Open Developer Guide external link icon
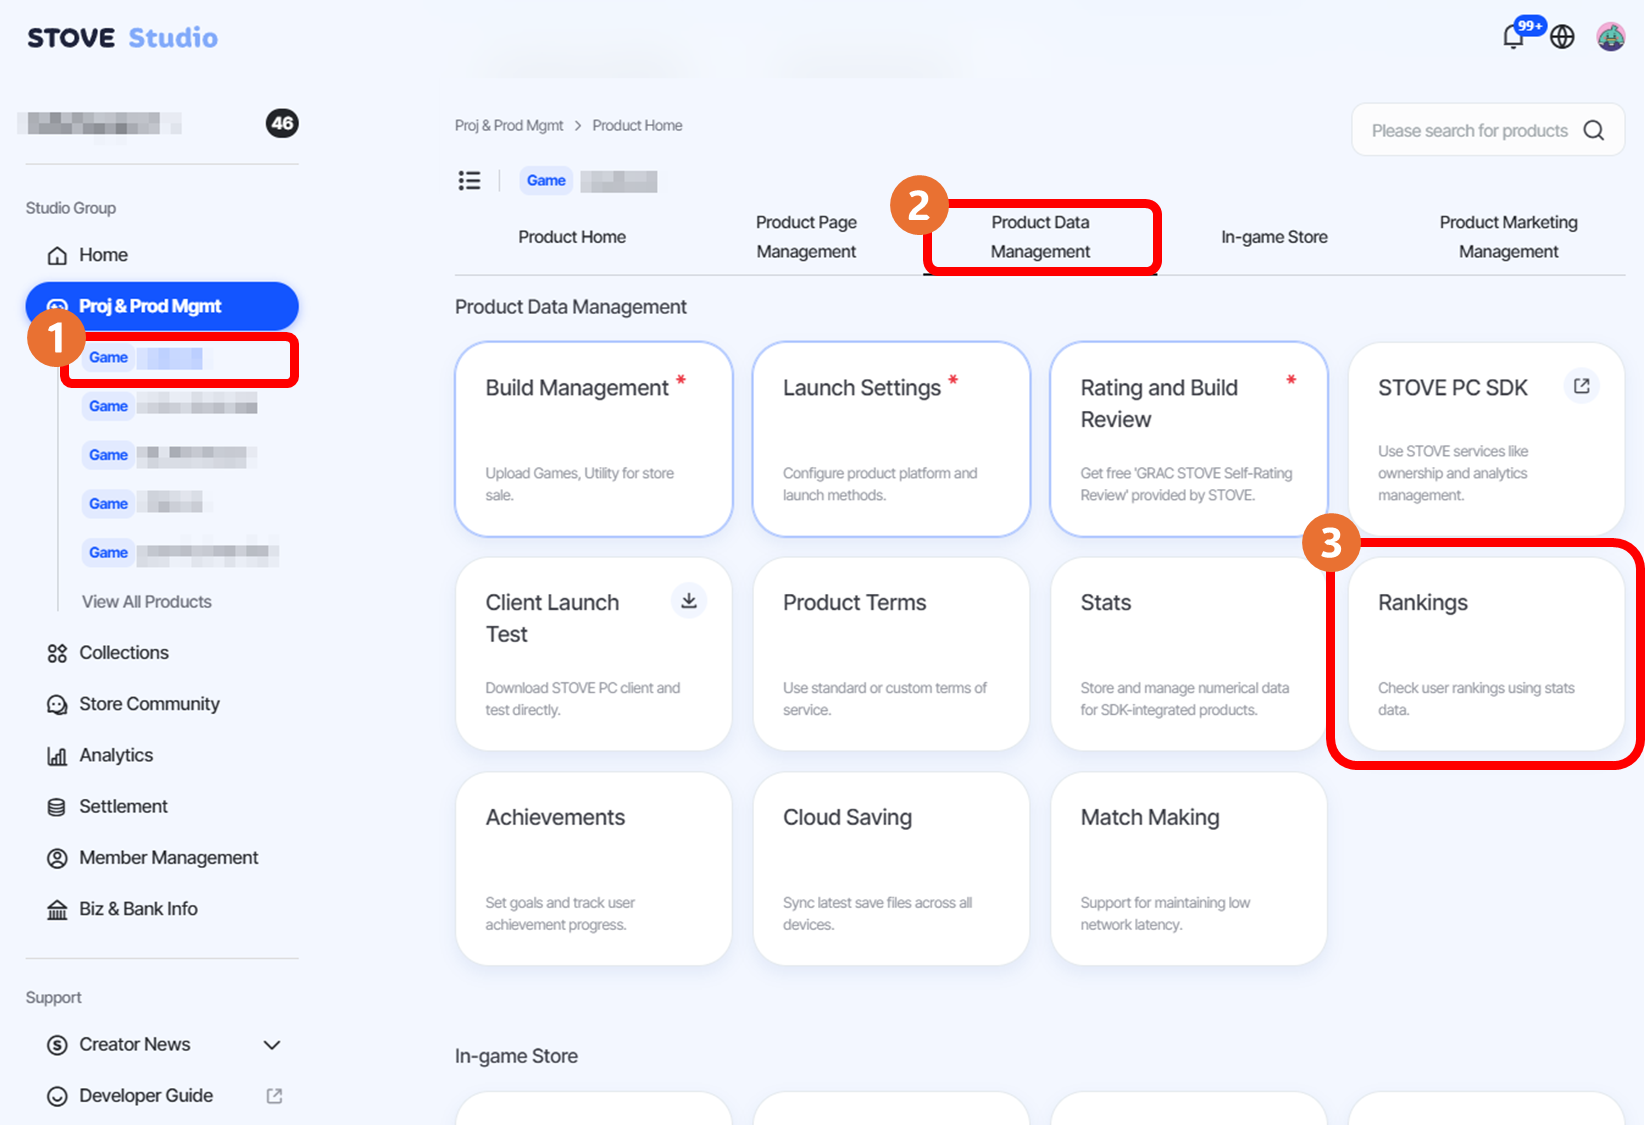The width and height of the screenshot is (1645, 1125). coord(274,1096)
